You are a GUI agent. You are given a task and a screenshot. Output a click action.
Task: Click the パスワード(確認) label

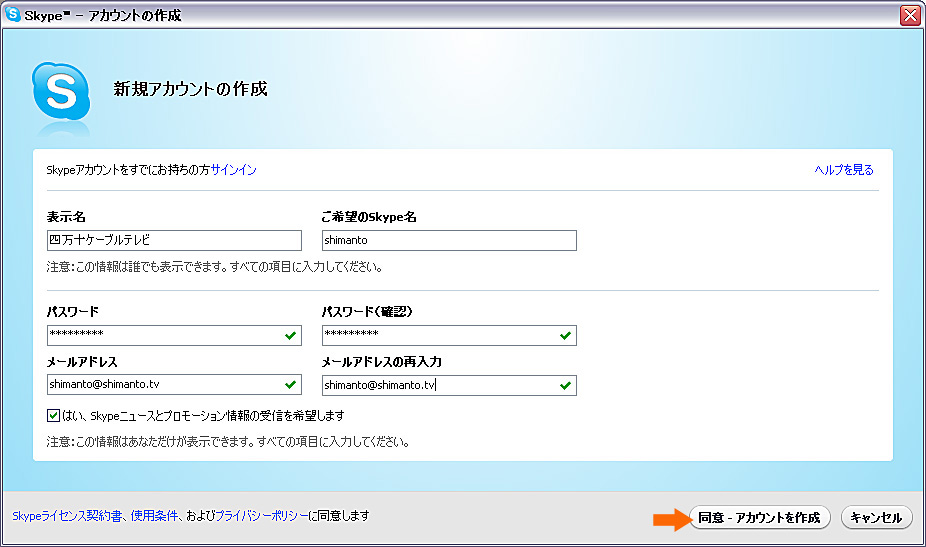click(x=367, y=311)
